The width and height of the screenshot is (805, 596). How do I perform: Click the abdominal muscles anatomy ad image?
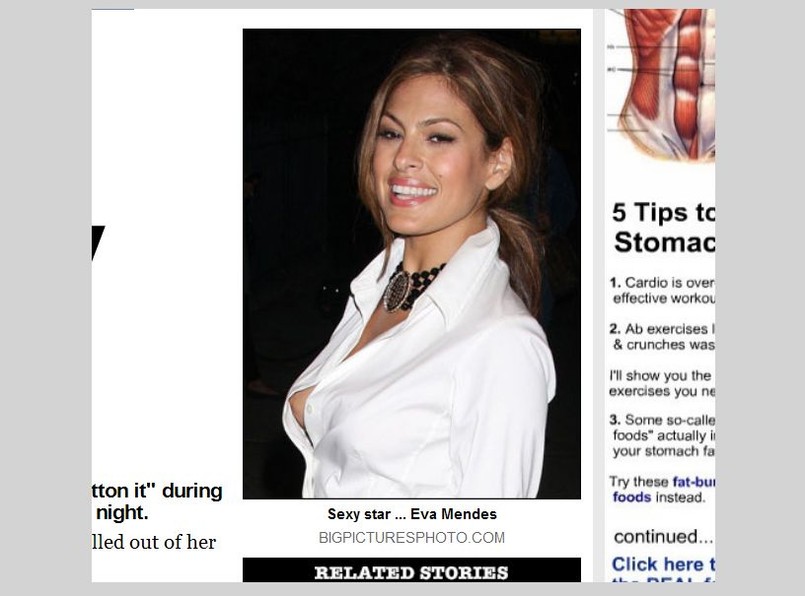(x=661, y=85)
